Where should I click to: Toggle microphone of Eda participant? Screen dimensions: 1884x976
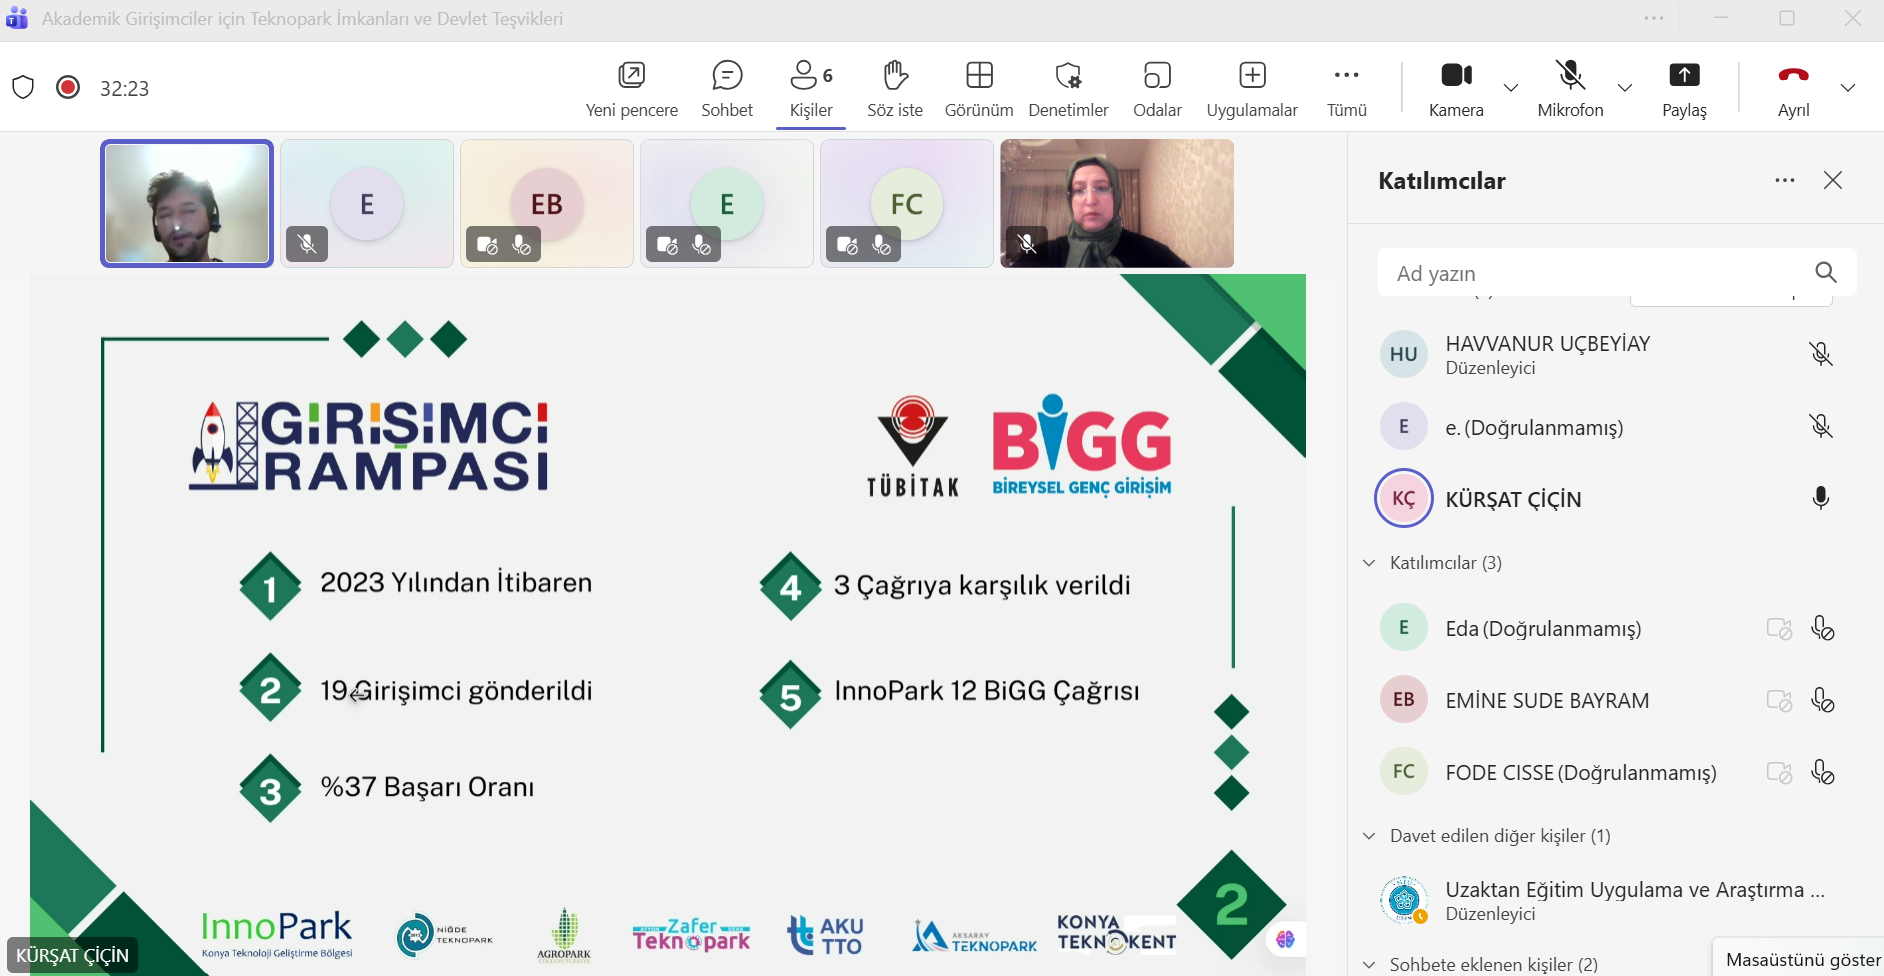[x=1822, y=628]
